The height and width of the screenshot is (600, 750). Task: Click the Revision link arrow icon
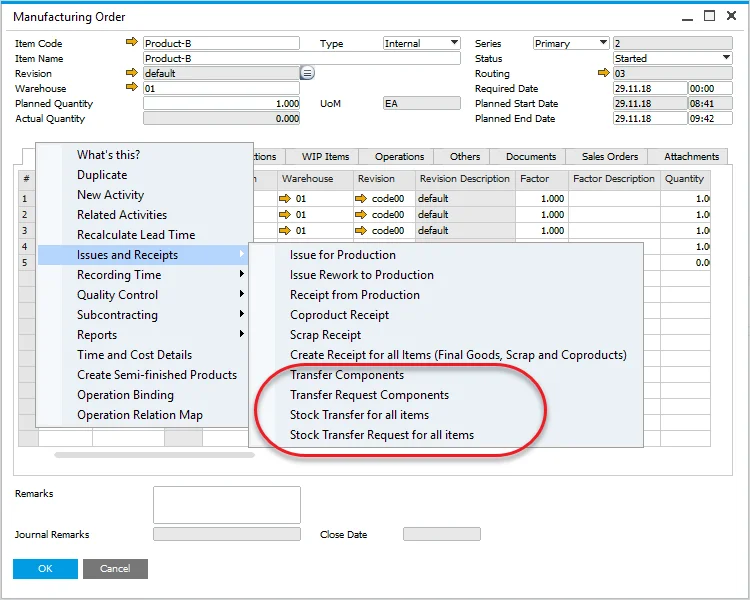pos(132,73)
